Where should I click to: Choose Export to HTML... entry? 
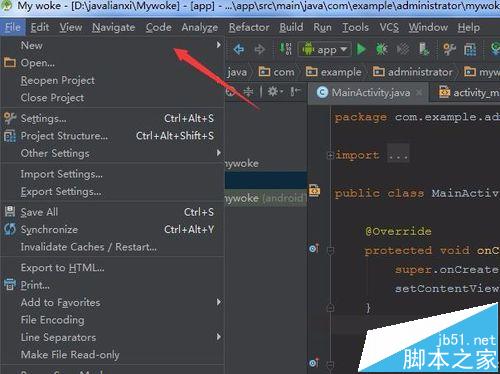112,268
